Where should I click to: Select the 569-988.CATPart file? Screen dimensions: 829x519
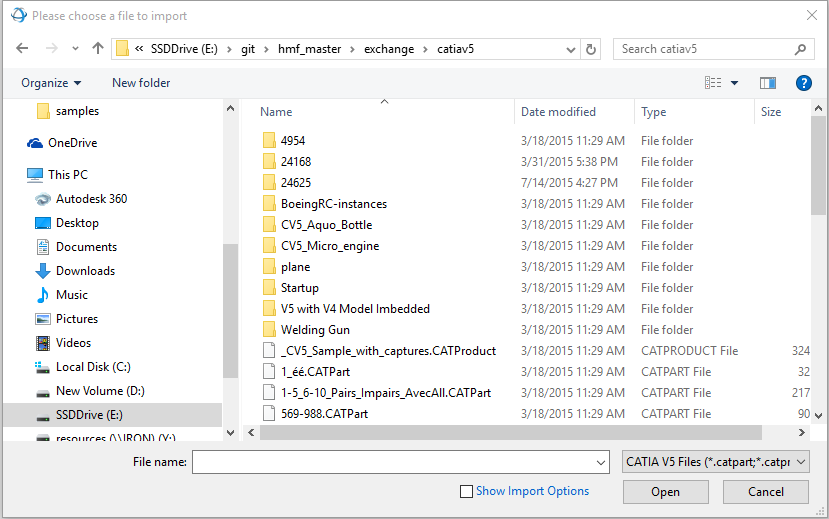324,414
